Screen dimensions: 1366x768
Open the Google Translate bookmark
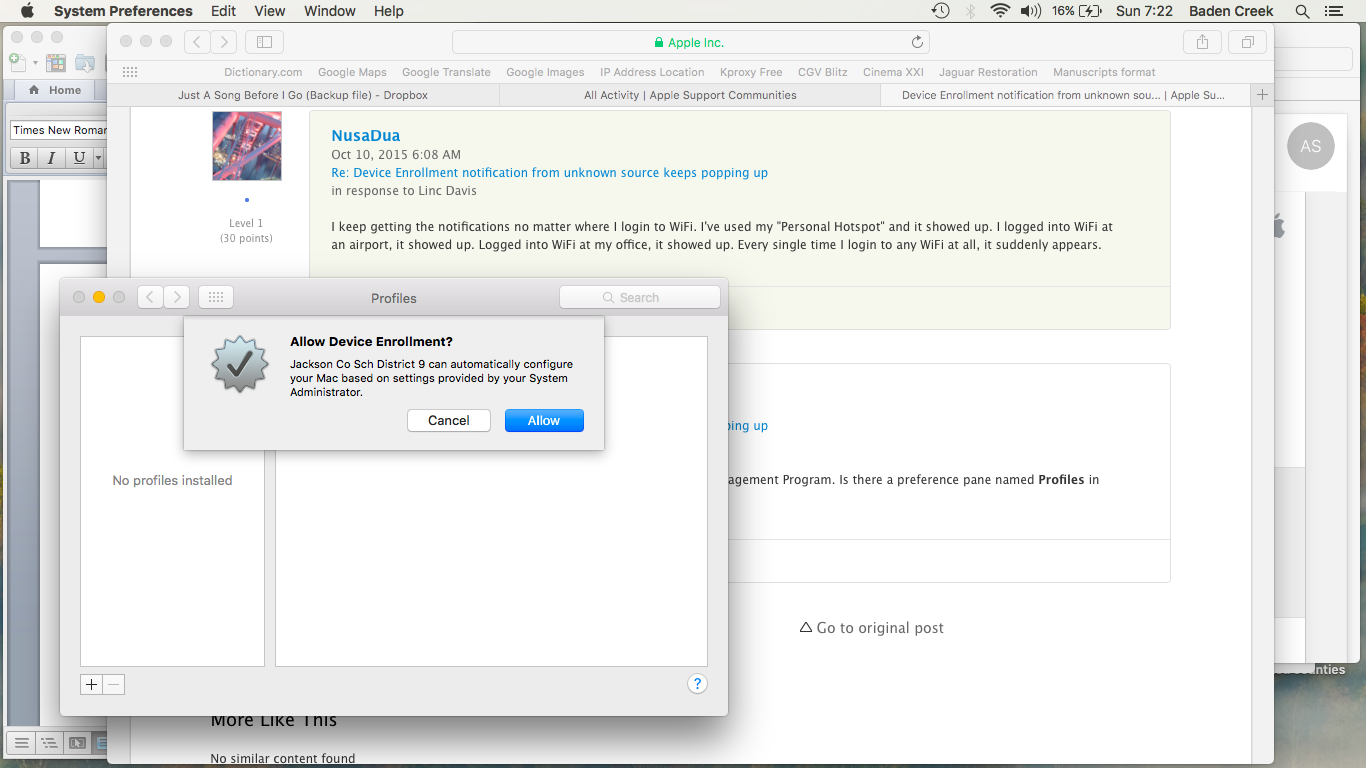click(446, 72)
